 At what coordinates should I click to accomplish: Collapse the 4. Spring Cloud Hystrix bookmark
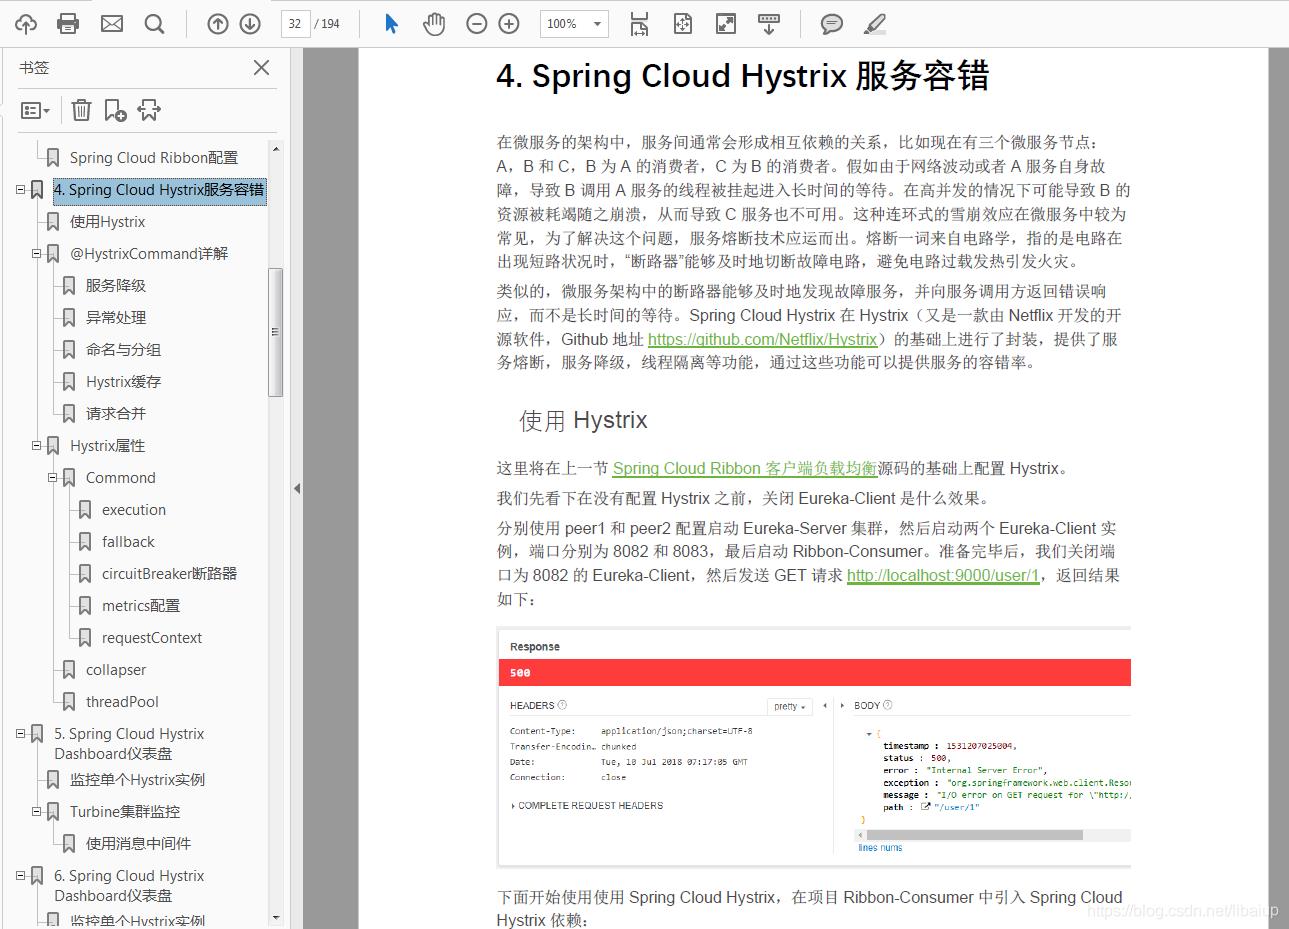coord(20,189)
